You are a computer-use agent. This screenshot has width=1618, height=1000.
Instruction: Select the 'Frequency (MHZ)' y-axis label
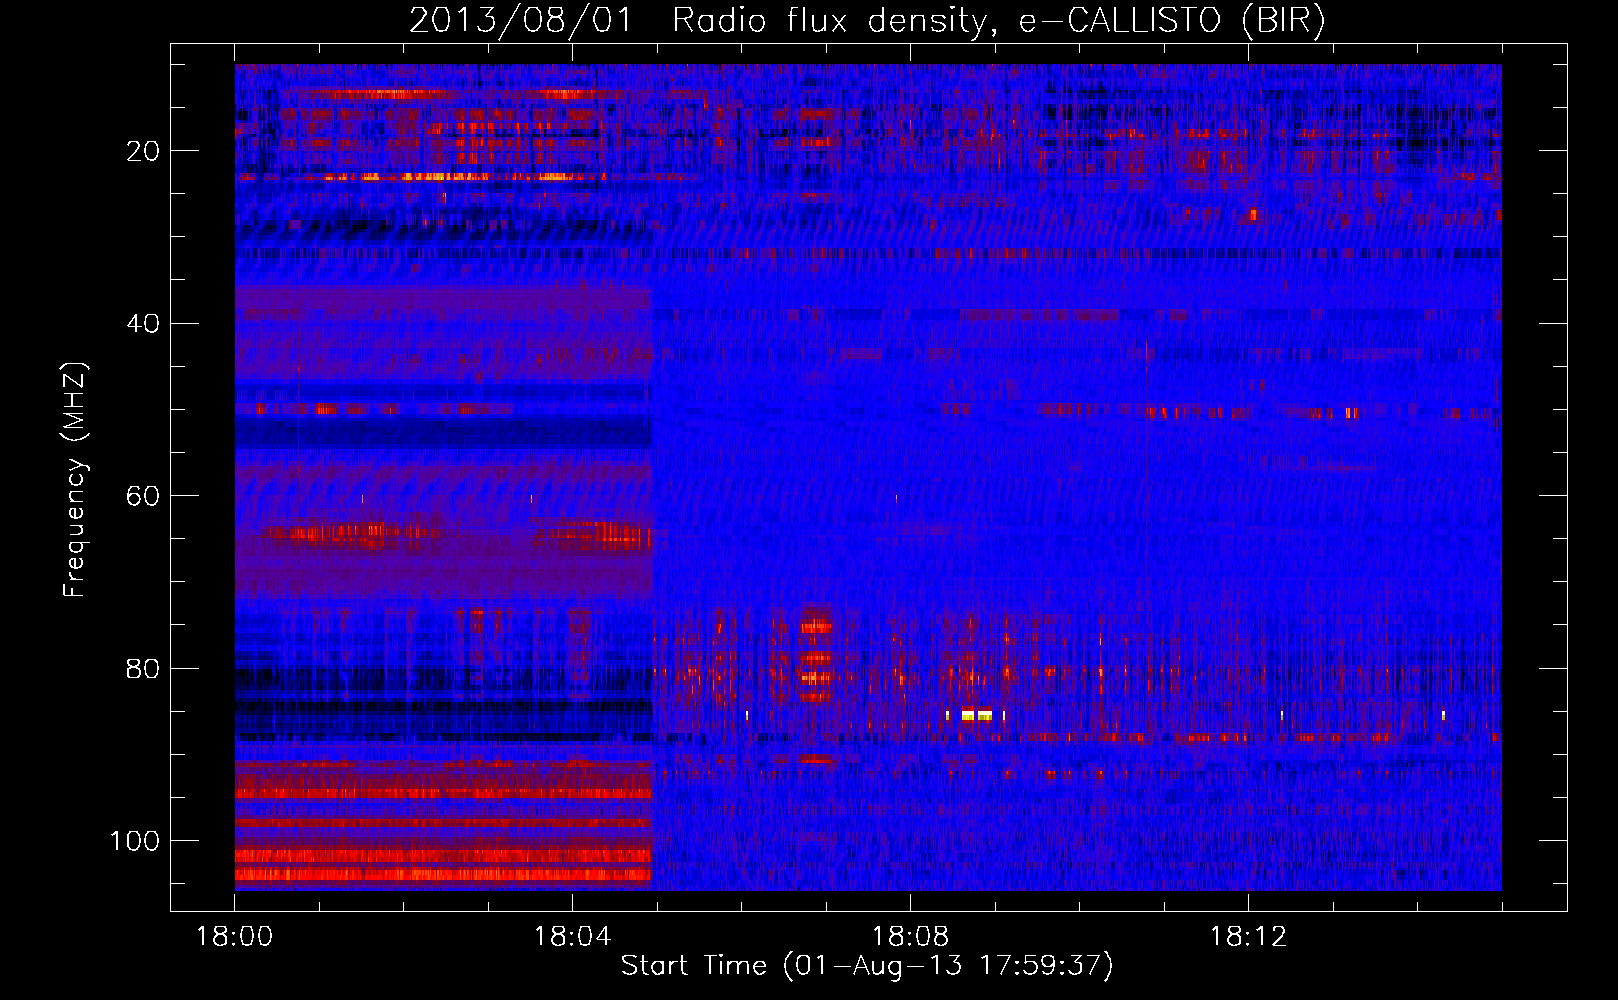pyautogui.click(x=75, y=479)
